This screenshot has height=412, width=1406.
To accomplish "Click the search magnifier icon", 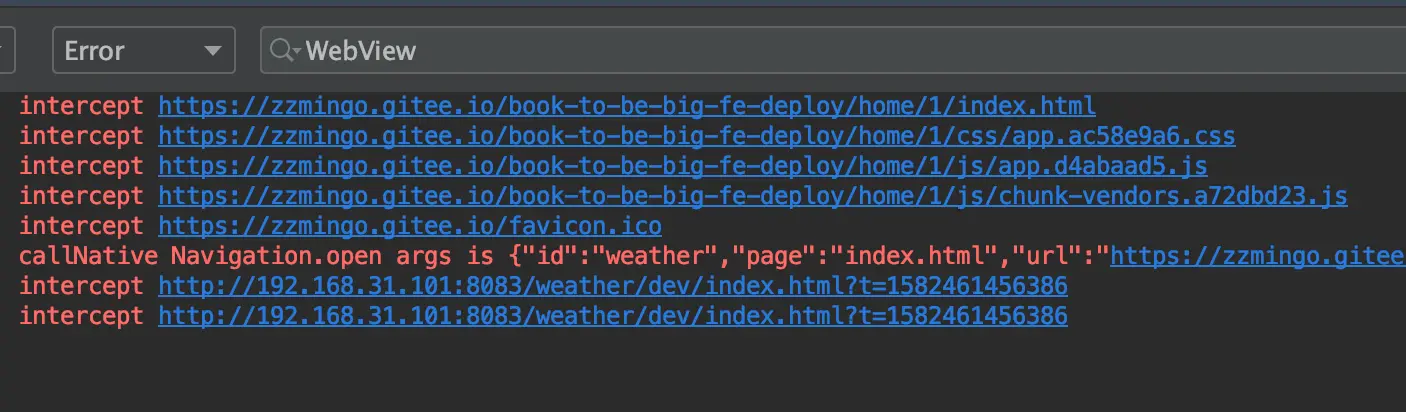I will (x=285, y=50).
